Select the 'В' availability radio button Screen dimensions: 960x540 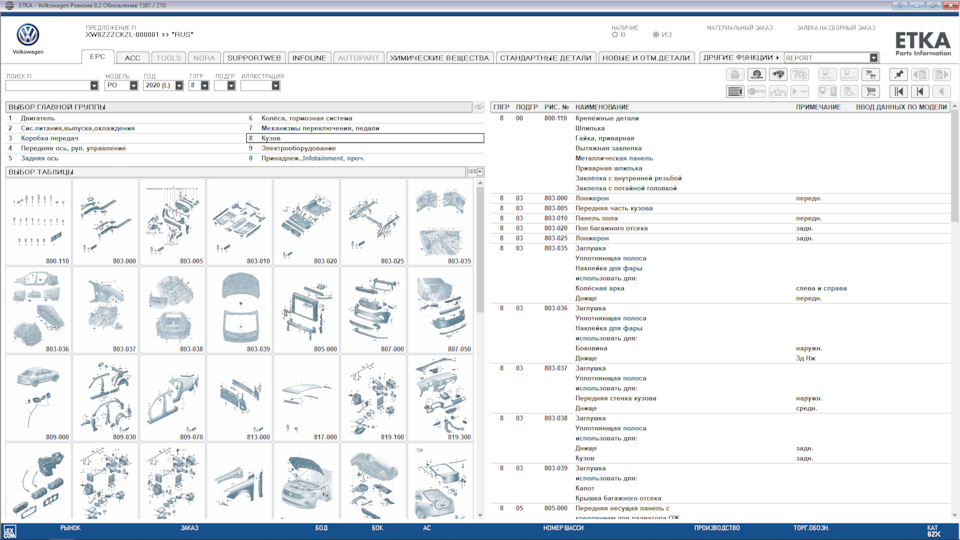[x=615, y=35]
